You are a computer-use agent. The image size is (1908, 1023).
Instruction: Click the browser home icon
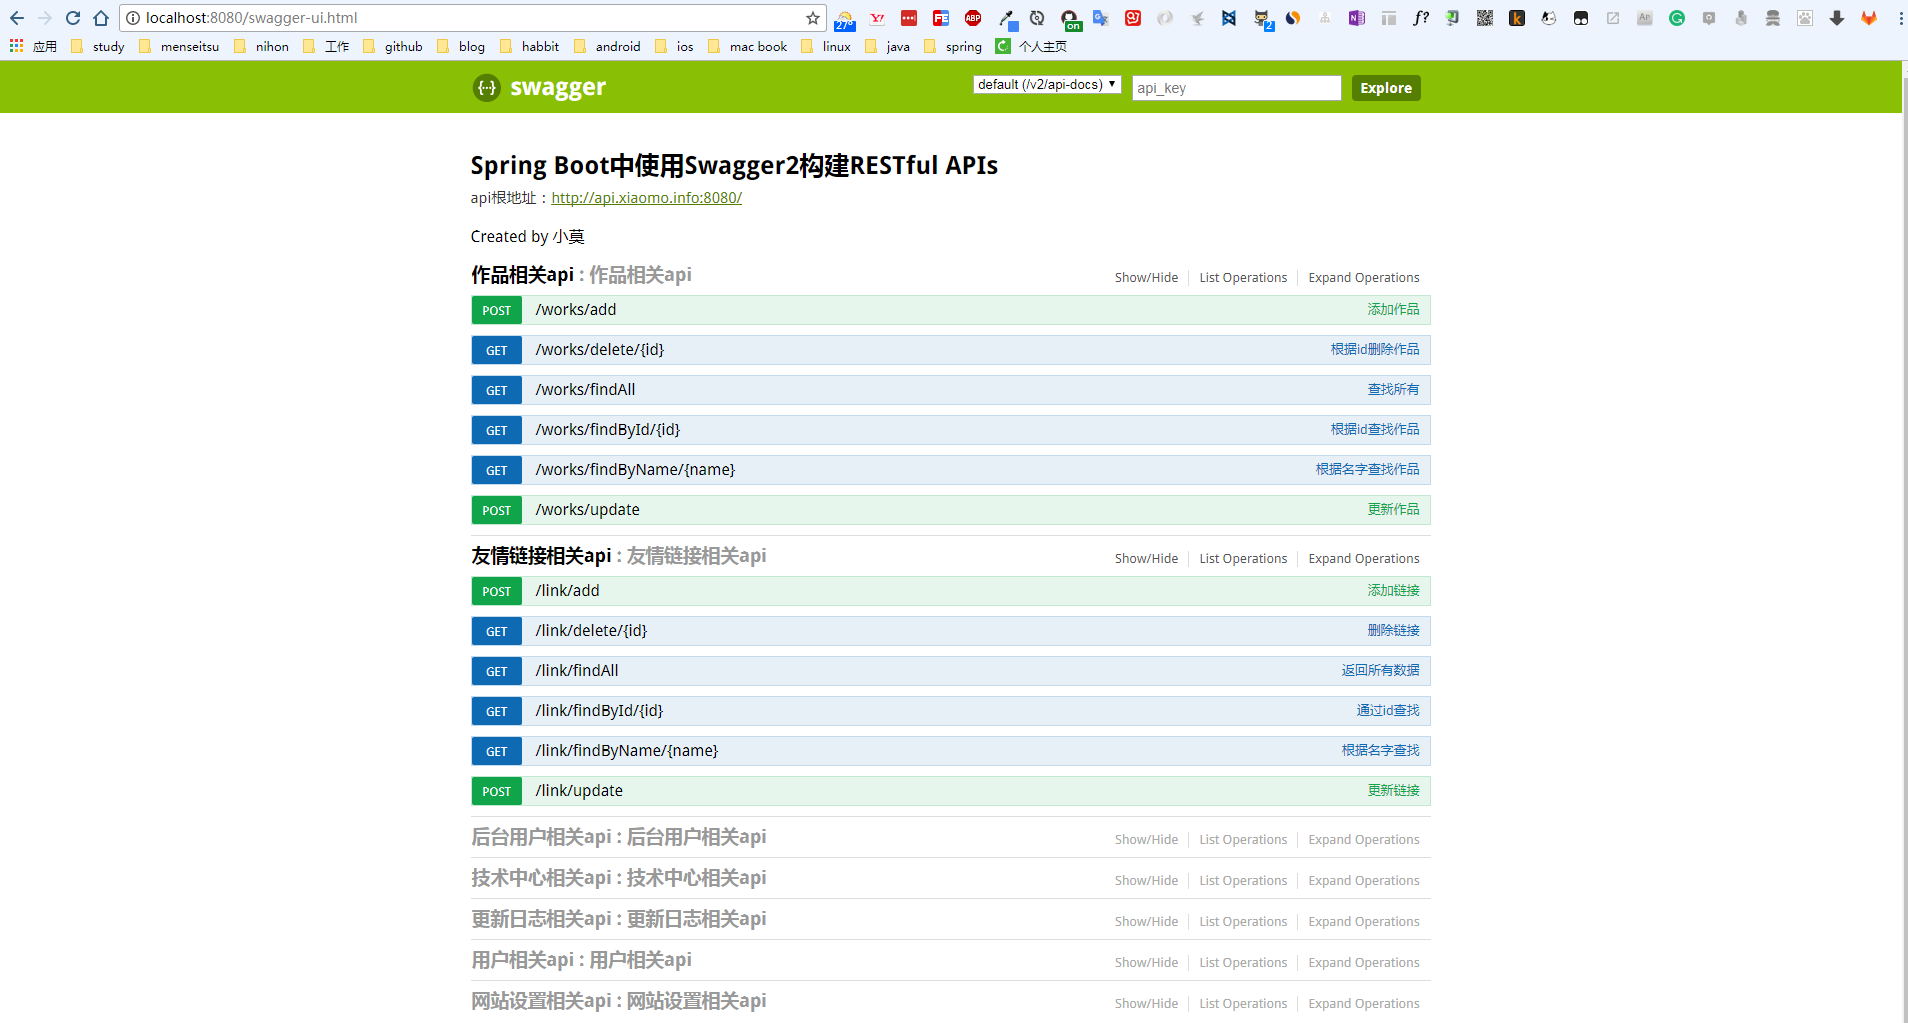pyautogui.click(x=101, y=18)
